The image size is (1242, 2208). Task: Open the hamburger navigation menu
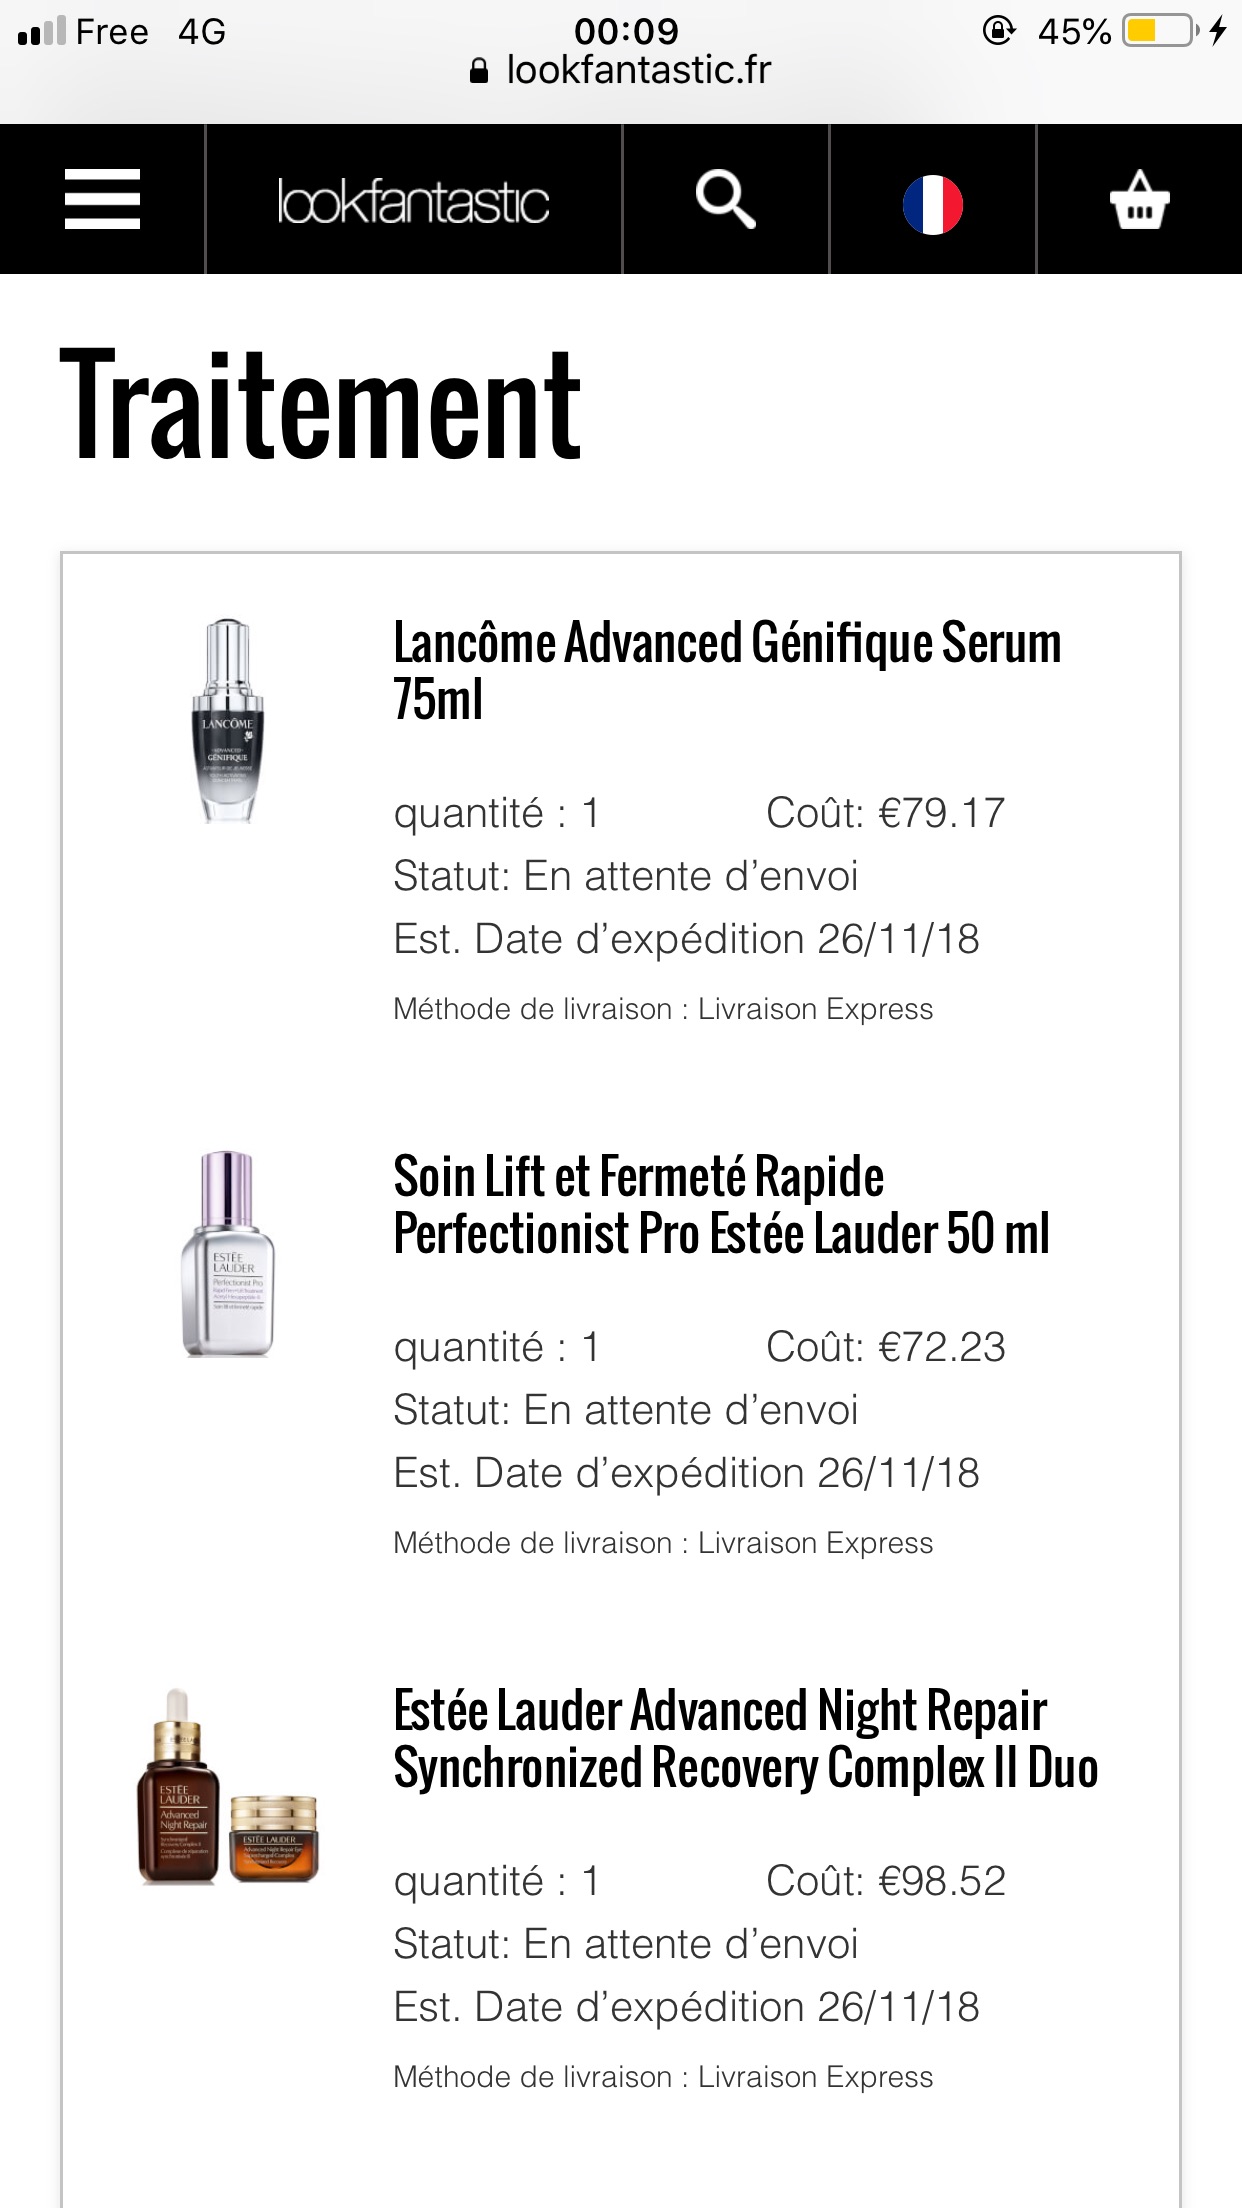point(102,199)
